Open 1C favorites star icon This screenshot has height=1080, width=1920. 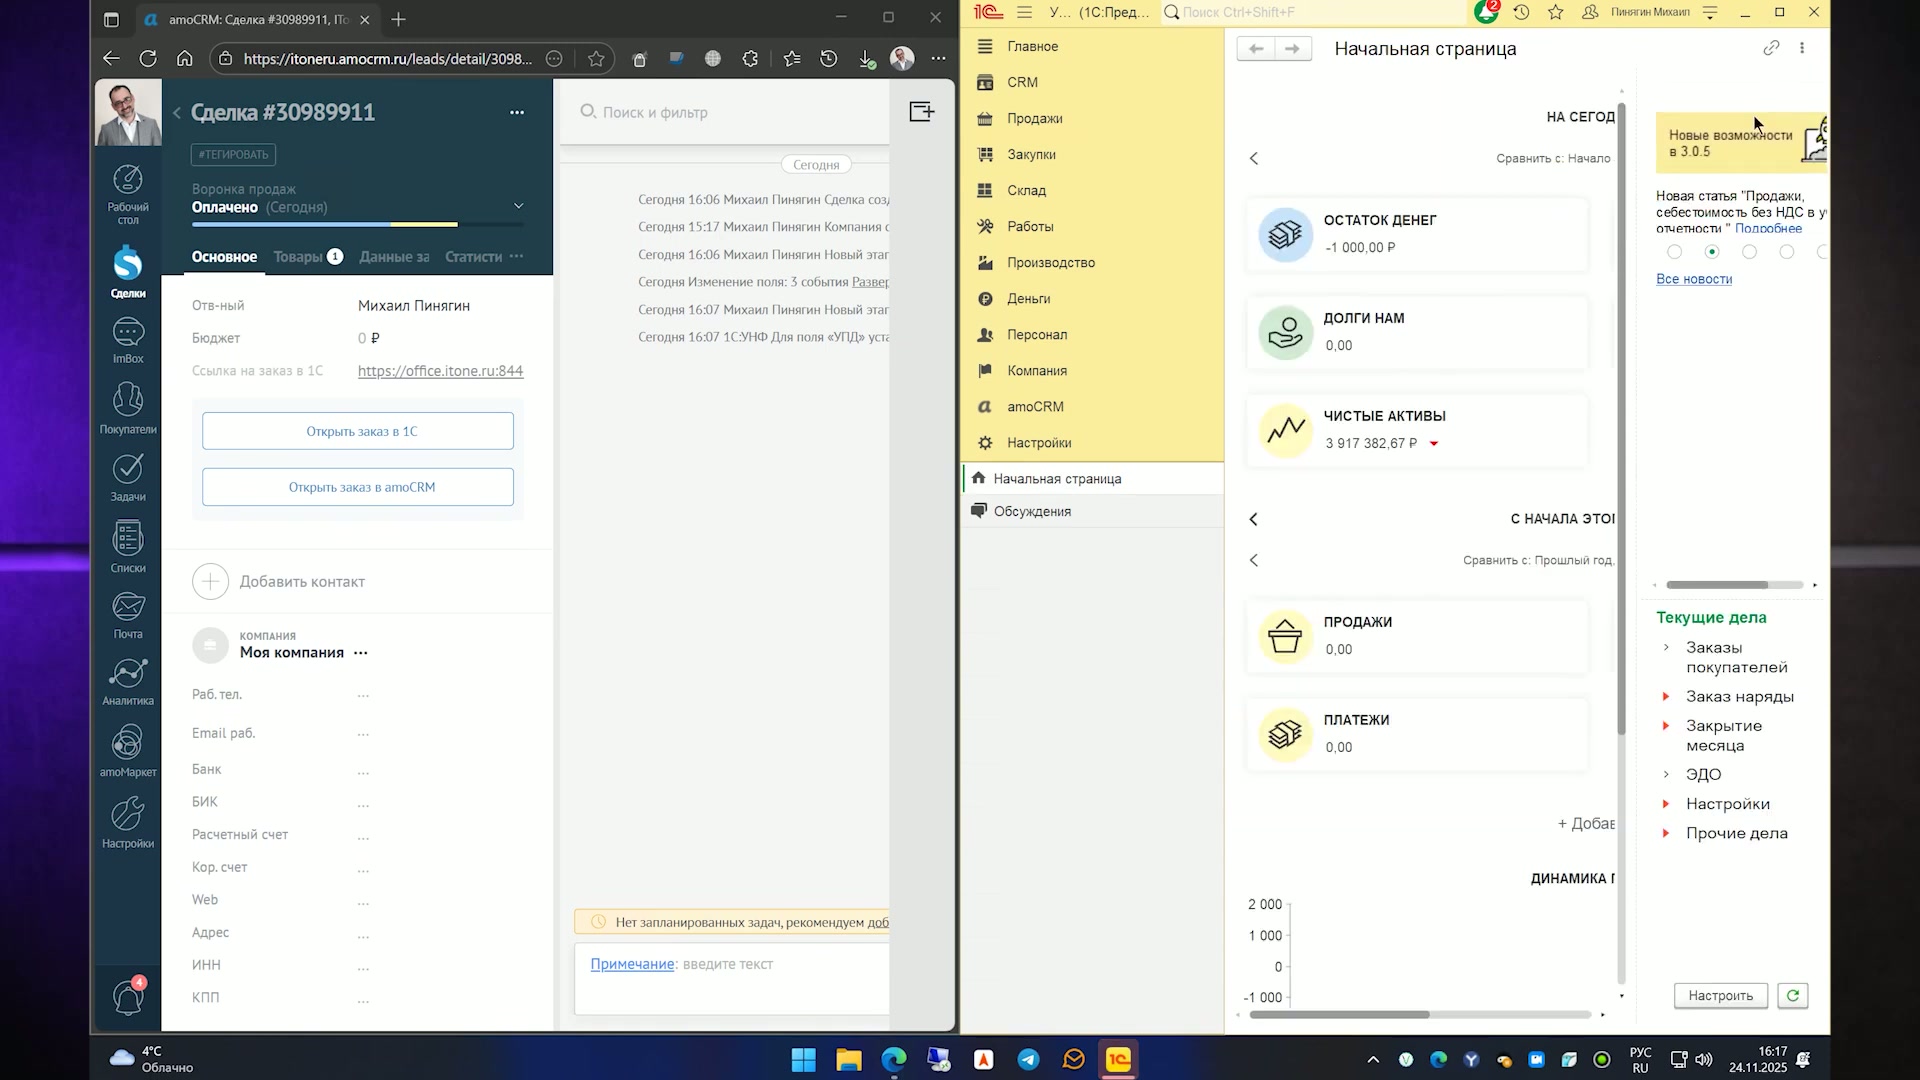tap(1555, 12)
